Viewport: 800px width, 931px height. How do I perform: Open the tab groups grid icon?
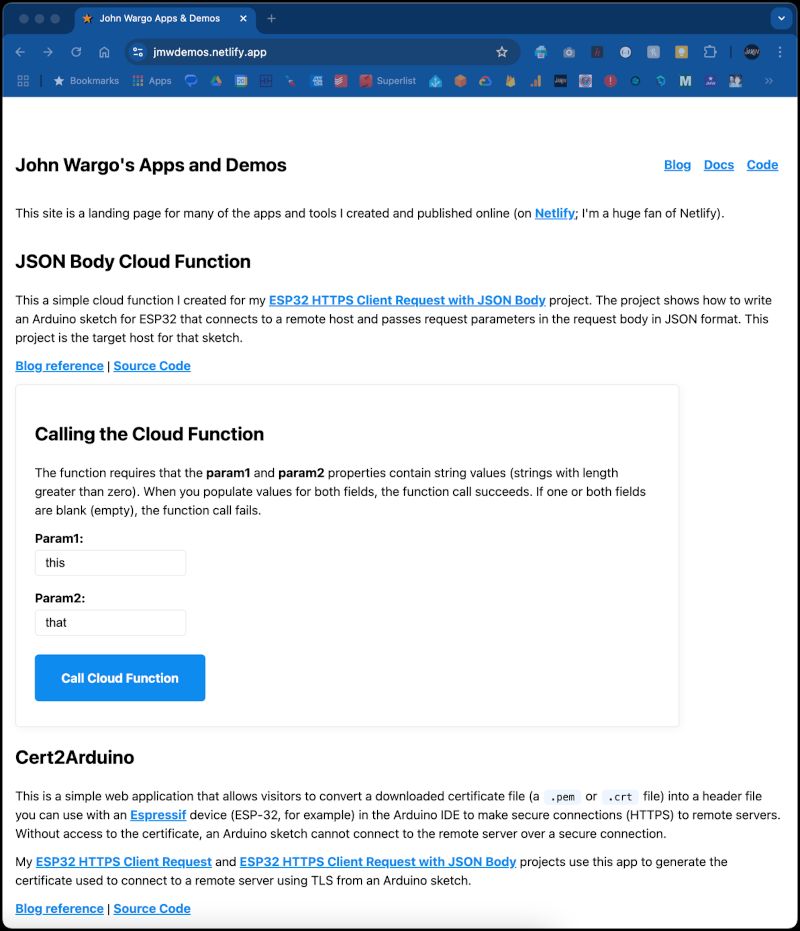[23, 81]
